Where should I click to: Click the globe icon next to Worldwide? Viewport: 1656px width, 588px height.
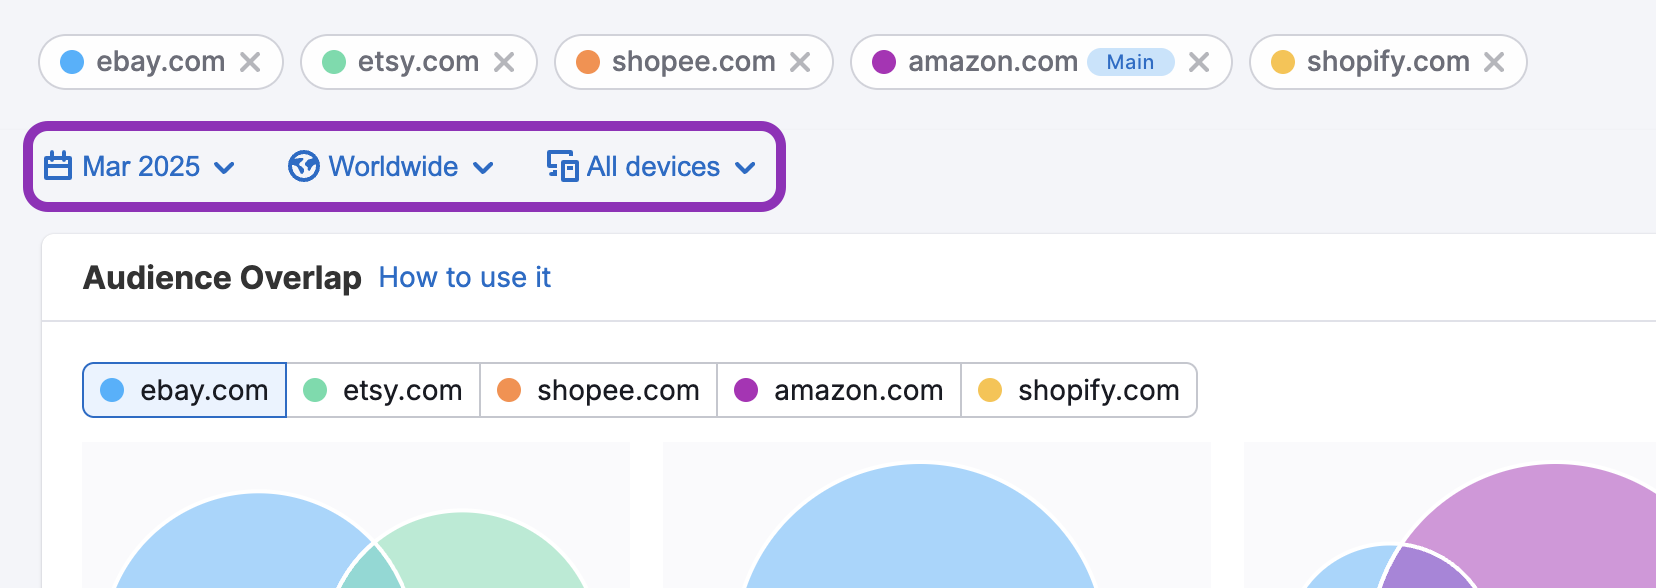(303, 166)
